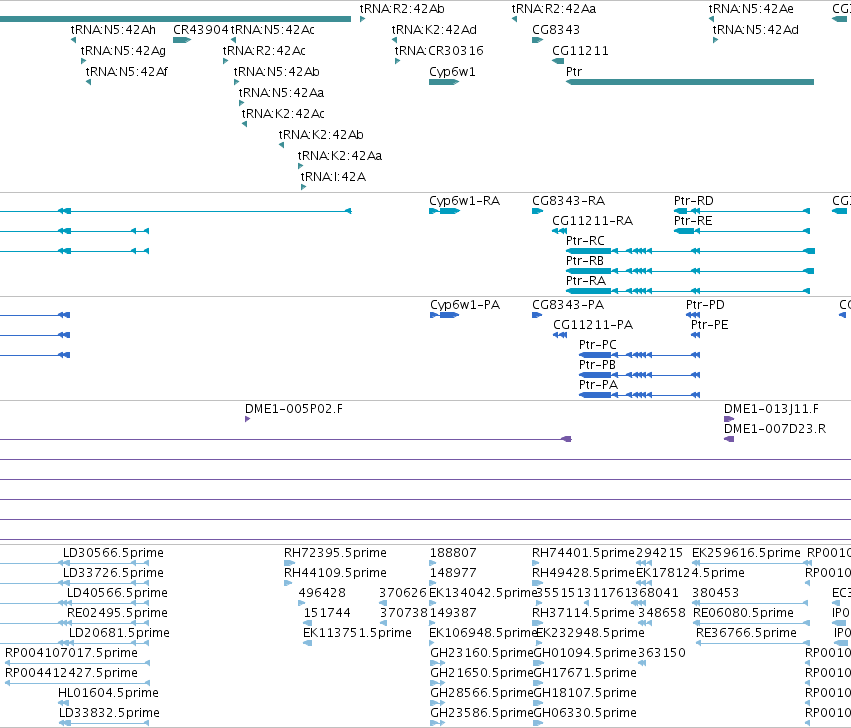This screenshot has height=728, width=851.
Task: Open the CR43904 gene label
Action: tap(201, 30)
